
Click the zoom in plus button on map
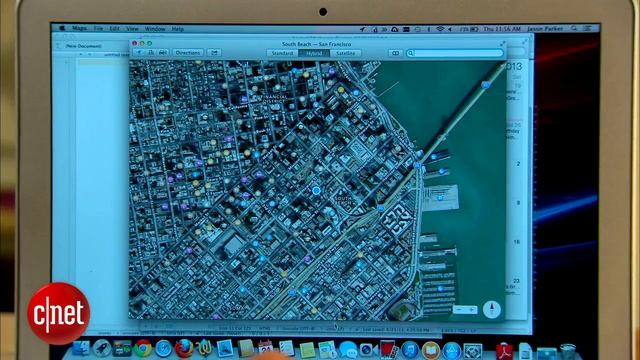471,310
